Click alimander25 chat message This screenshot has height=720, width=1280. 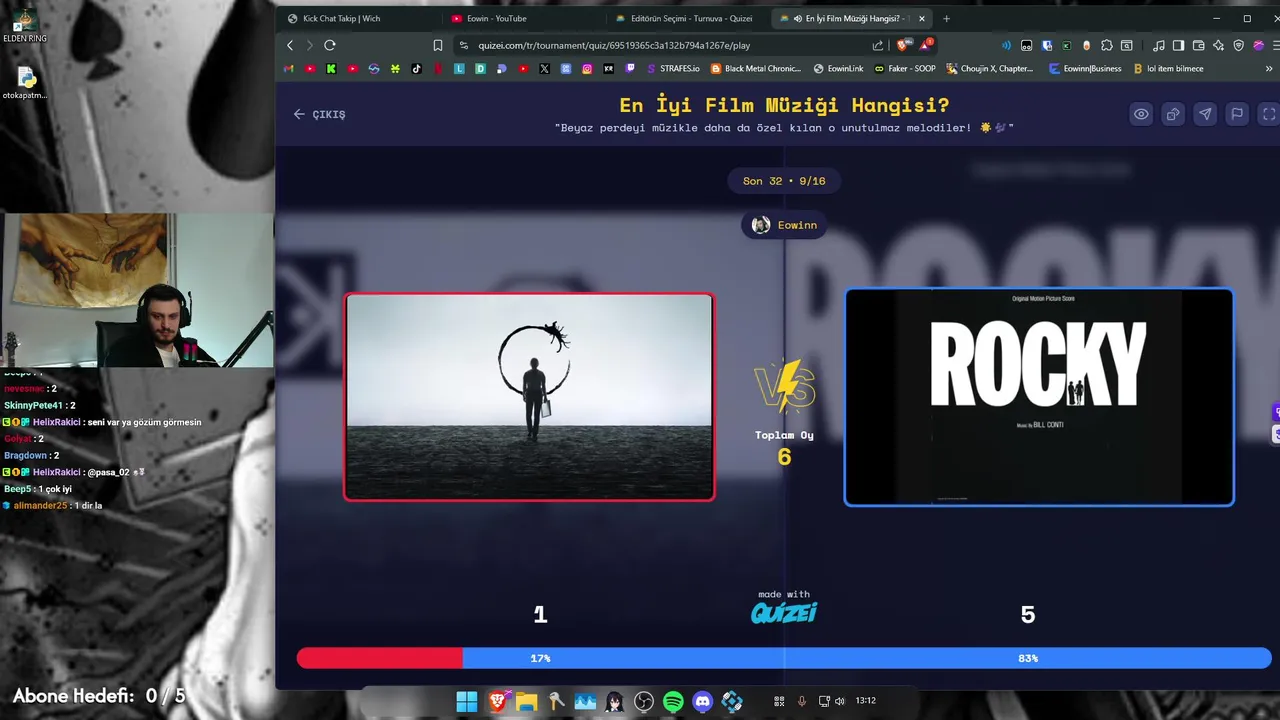click(52, 506)
